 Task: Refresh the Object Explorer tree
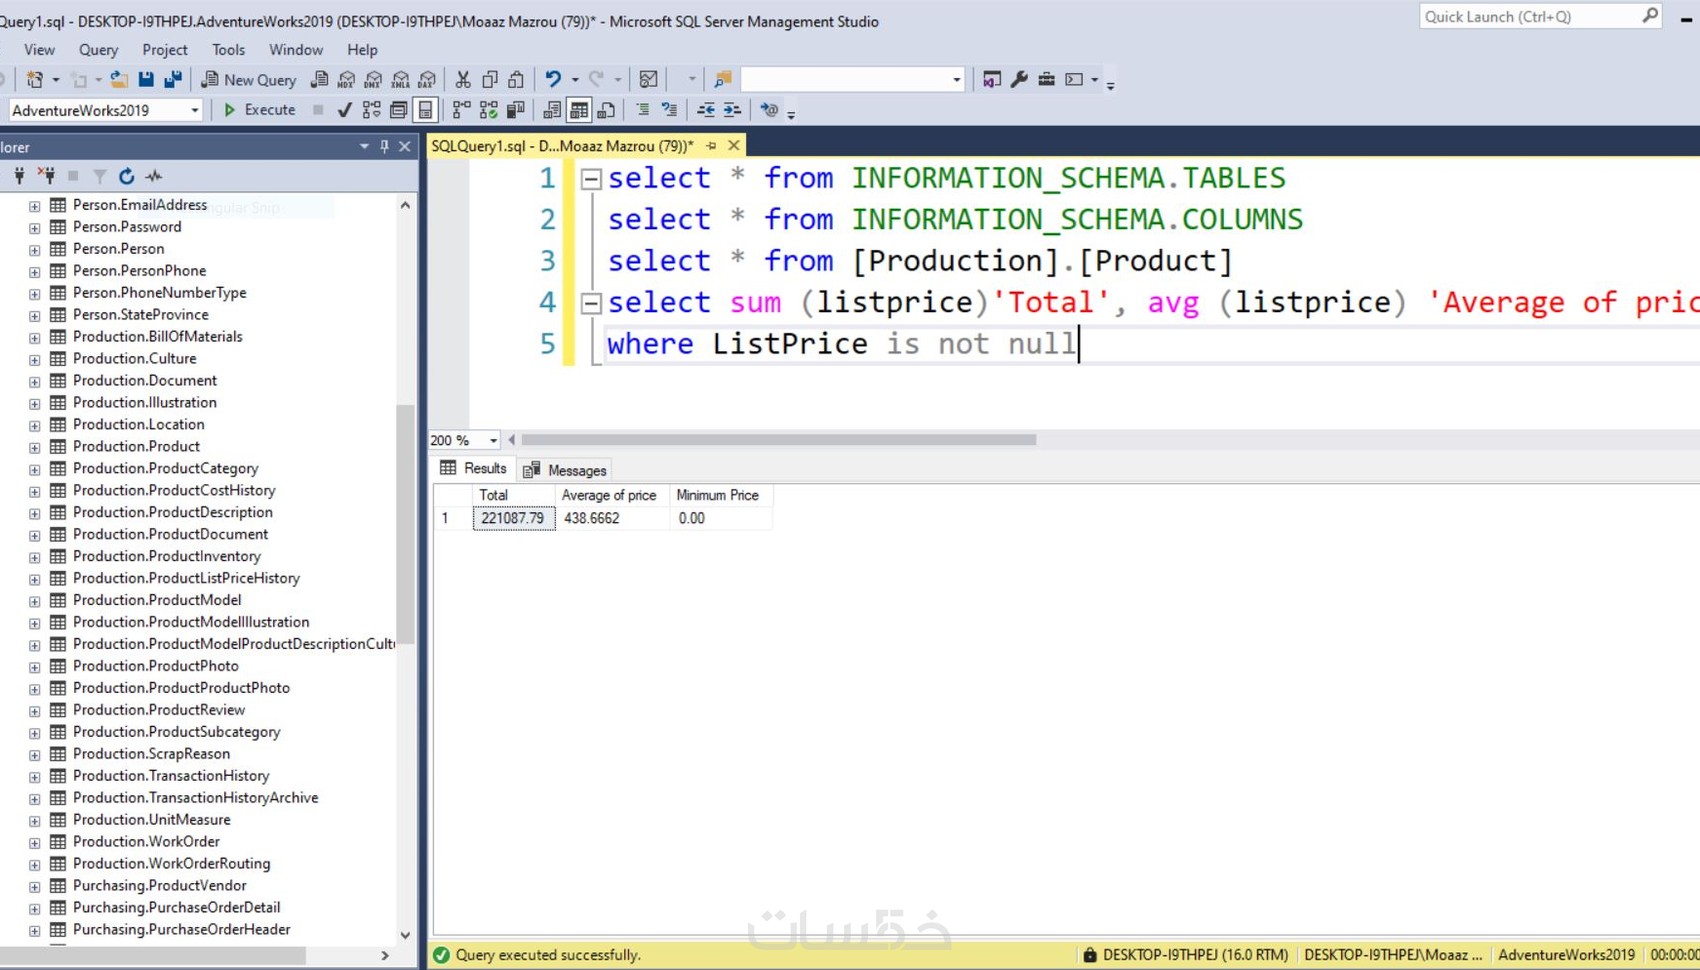(126, 176)
